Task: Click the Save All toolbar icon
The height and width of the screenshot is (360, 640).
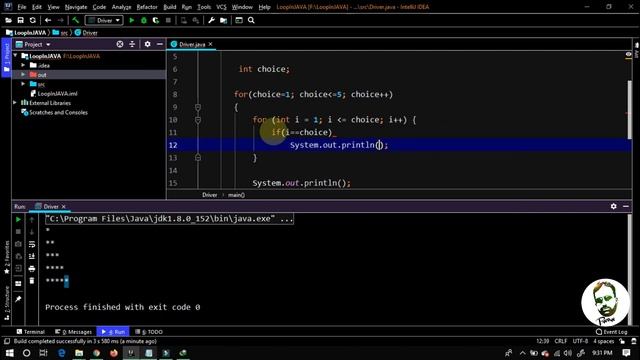Action: (20, 20)
